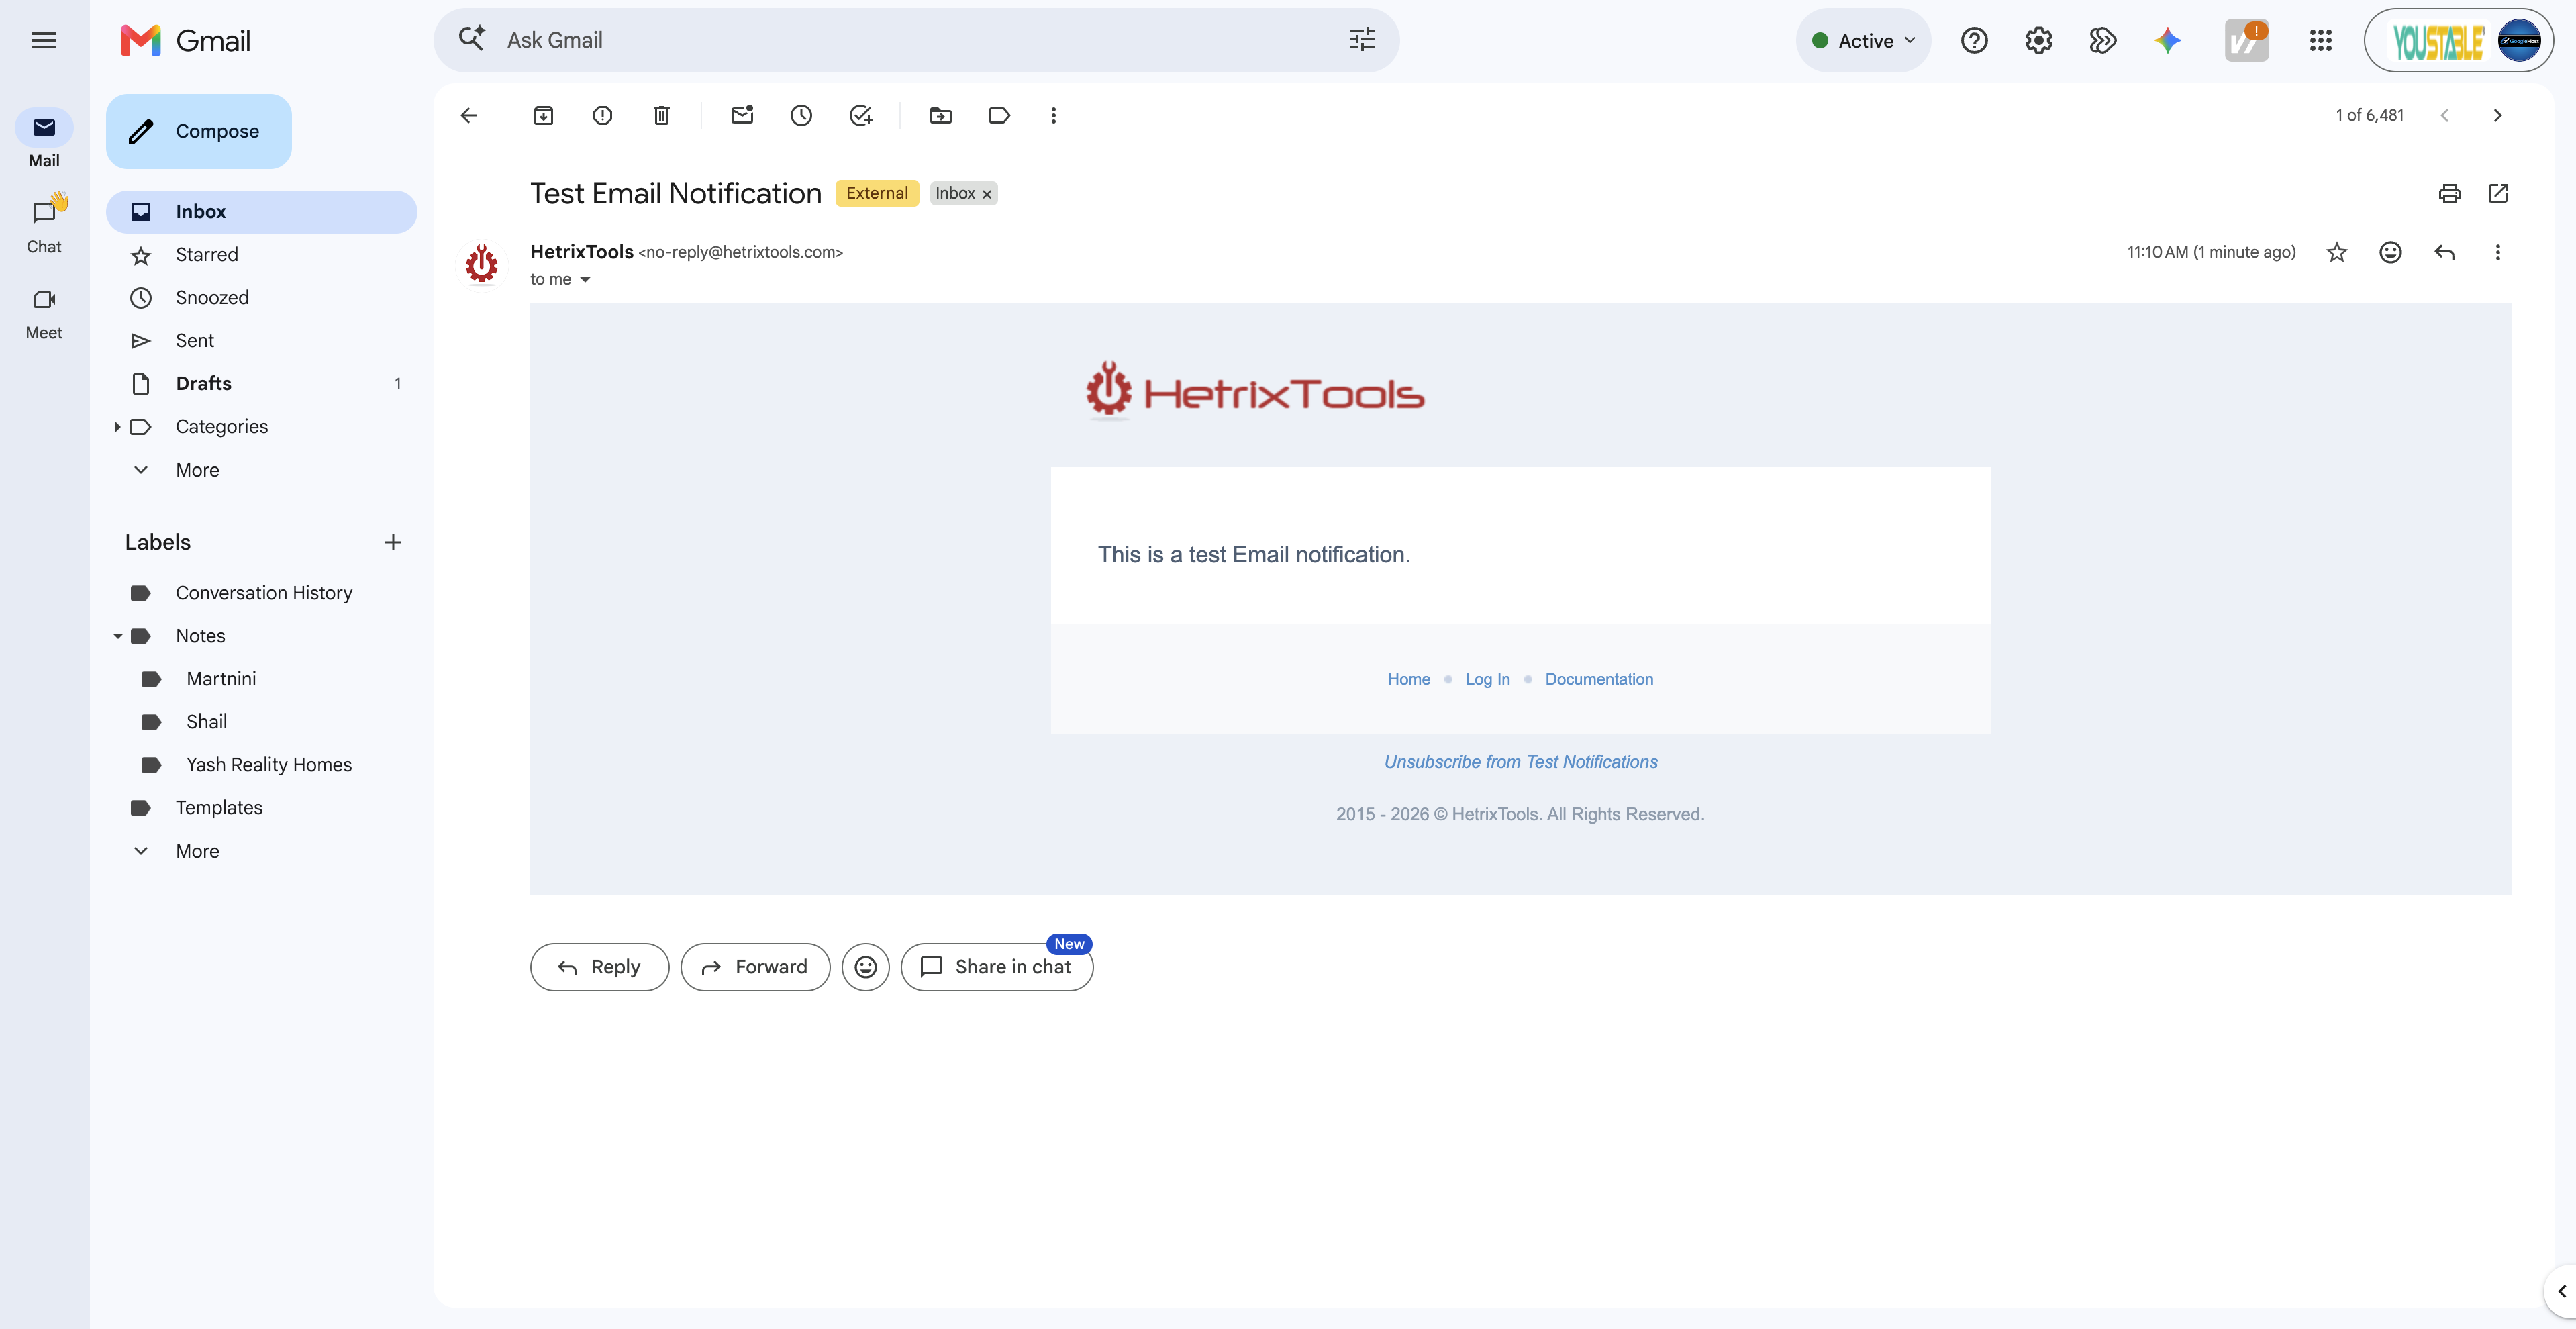2576x1329 pixels.
Task: Expand the 'to me' recipient details
Action: tap(585, 279)
